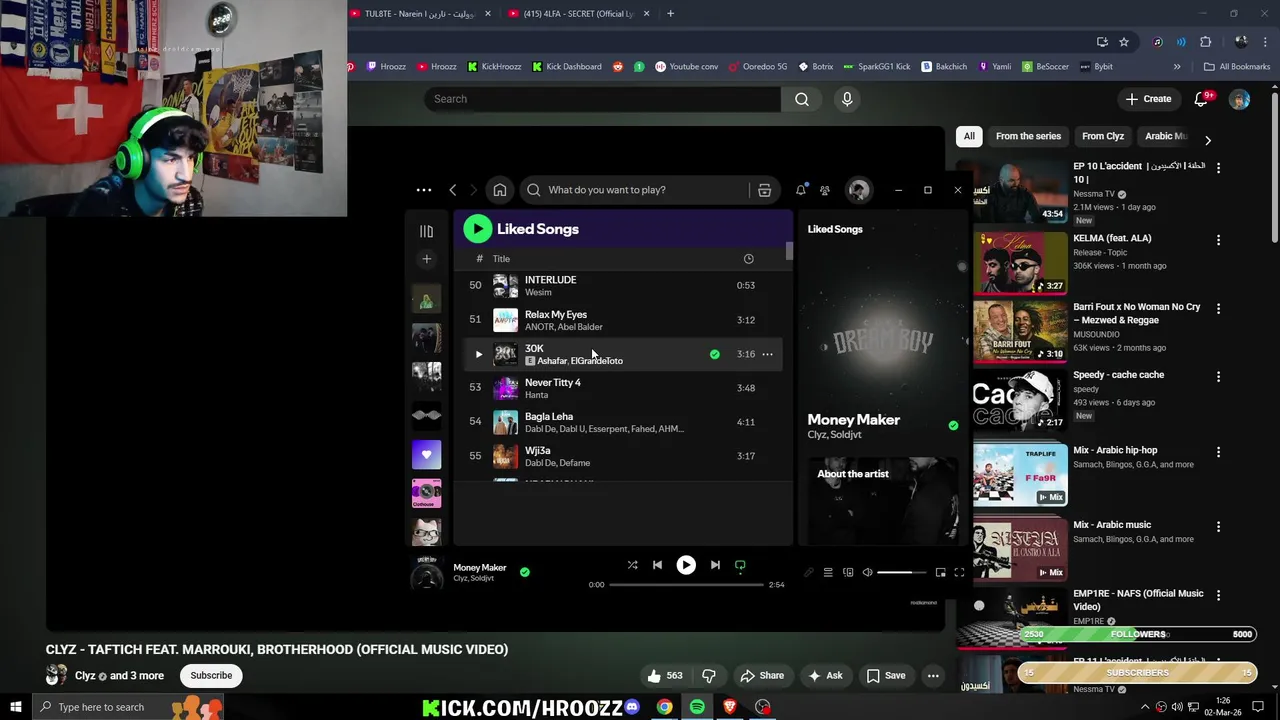Open the Windows Start menu
The image size is (1280, 720).
tap(16, 707)
